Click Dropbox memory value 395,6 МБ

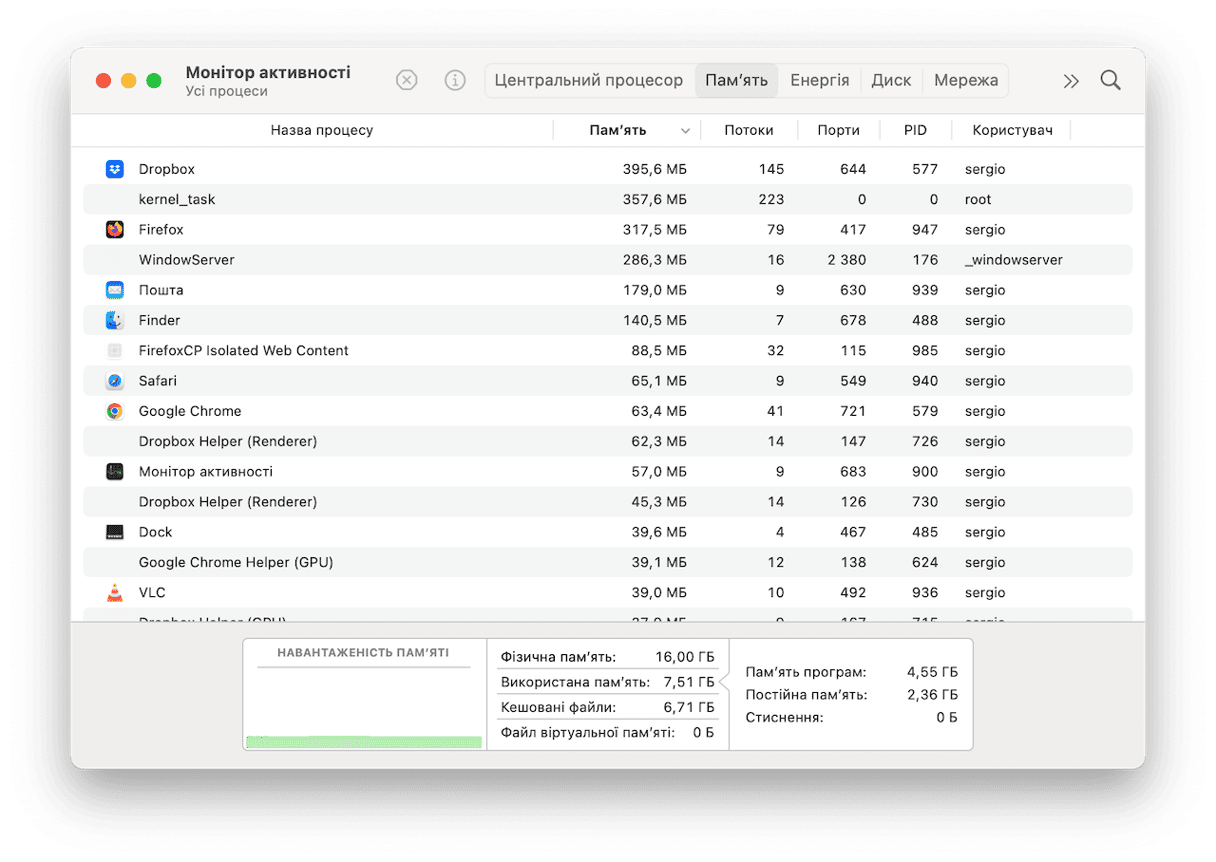click(655, 169)
